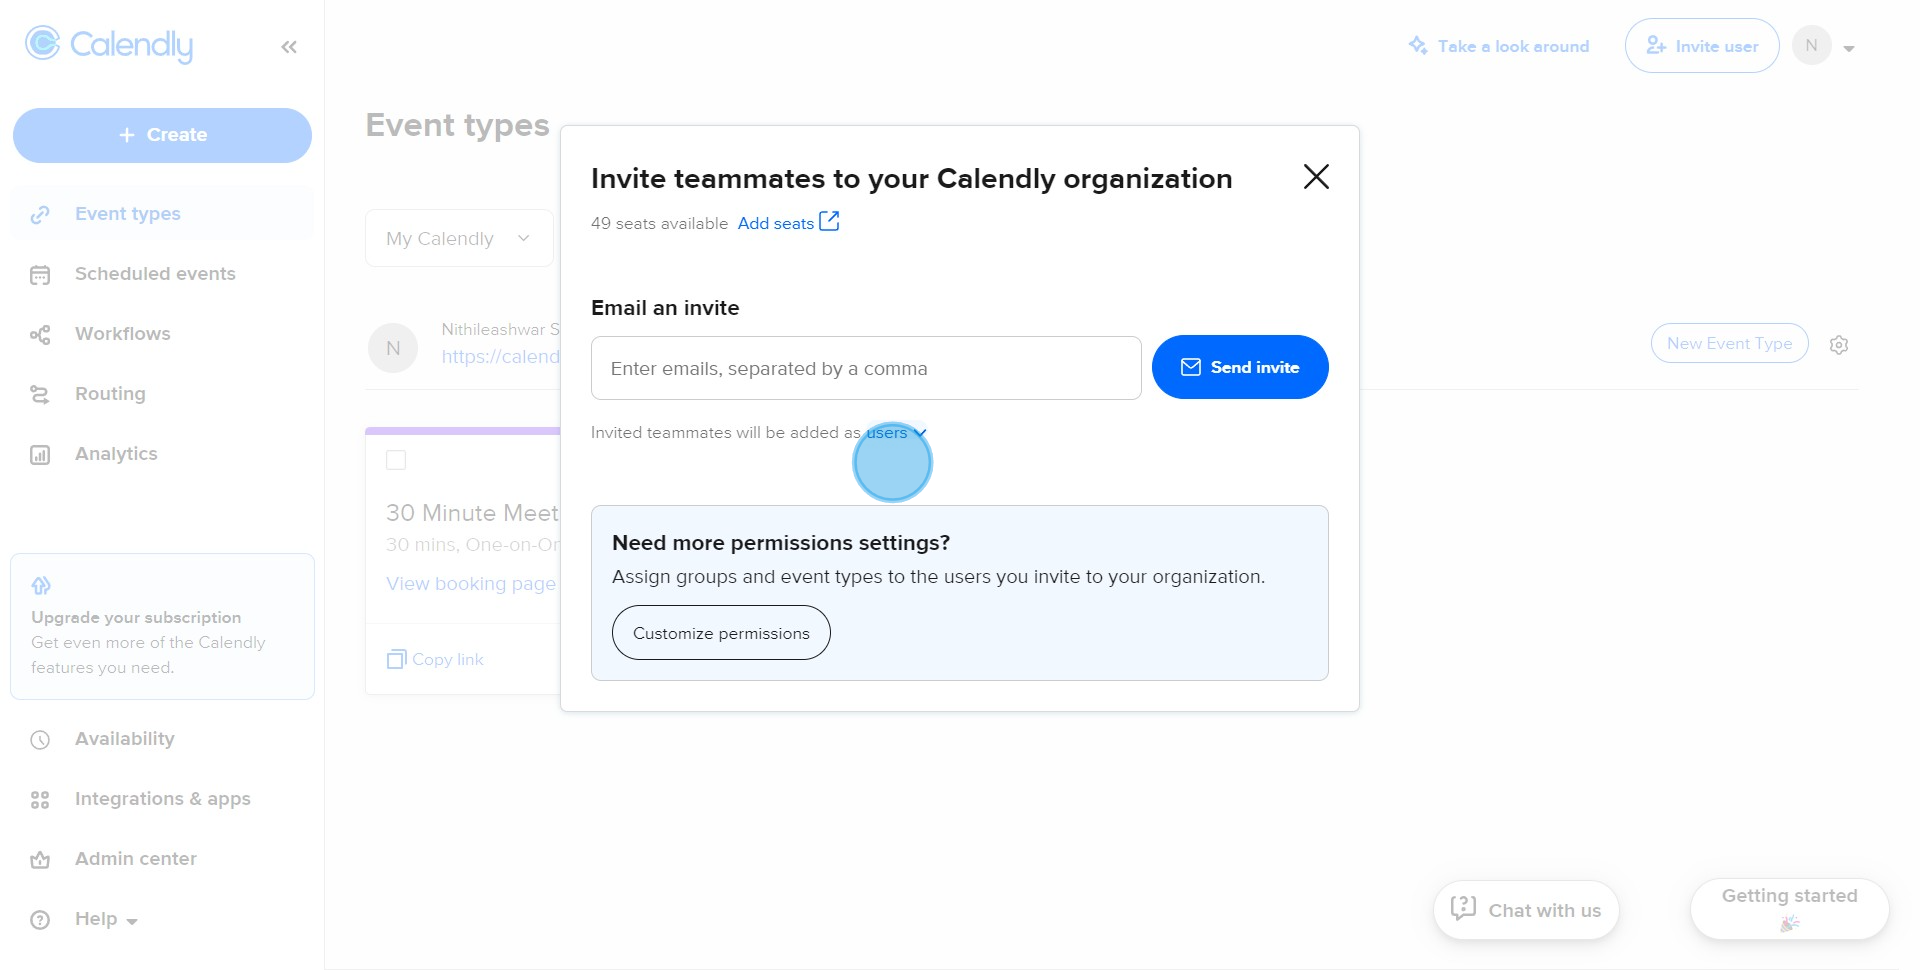This screenshot has width=1920, height=970.
Task: Click the Workflows icon
Action: (40, 335)
